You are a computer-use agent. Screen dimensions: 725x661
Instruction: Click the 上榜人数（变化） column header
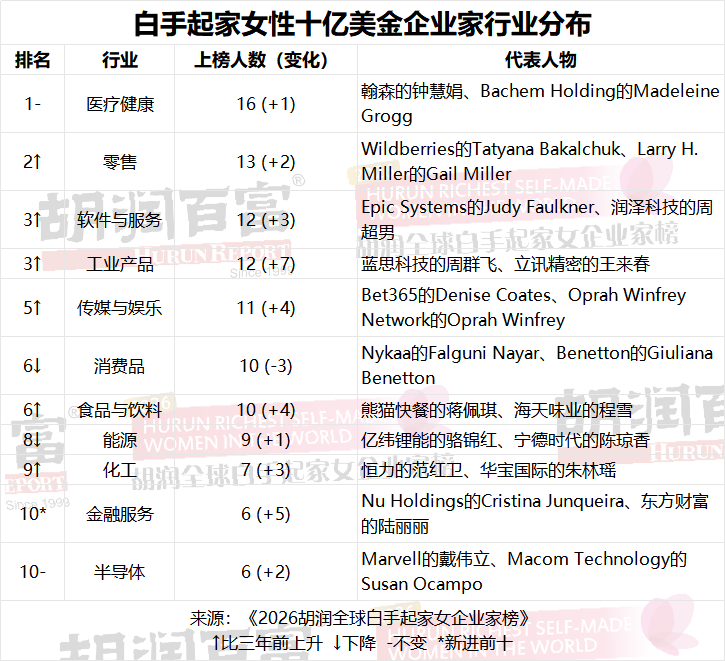click(267, 60)
